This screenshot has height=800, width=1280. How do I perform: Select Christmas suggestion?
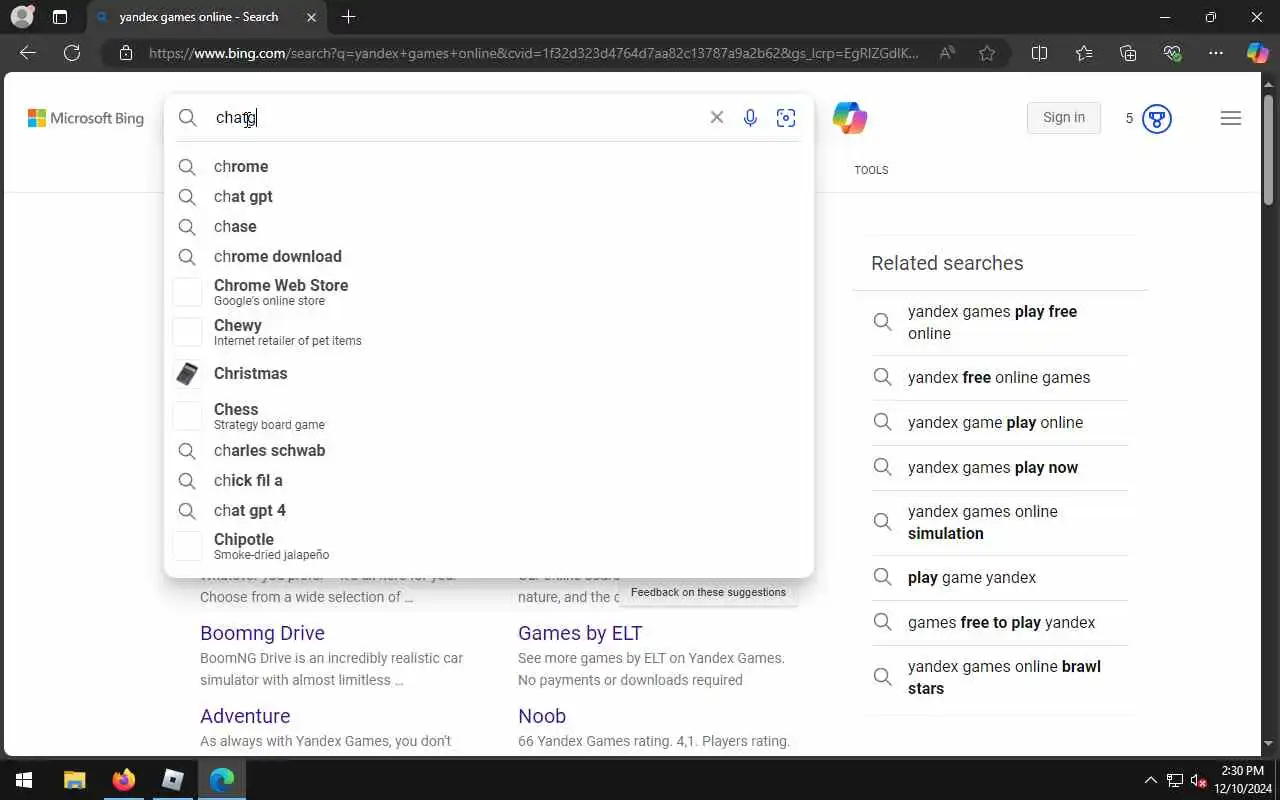coord(489,373)
